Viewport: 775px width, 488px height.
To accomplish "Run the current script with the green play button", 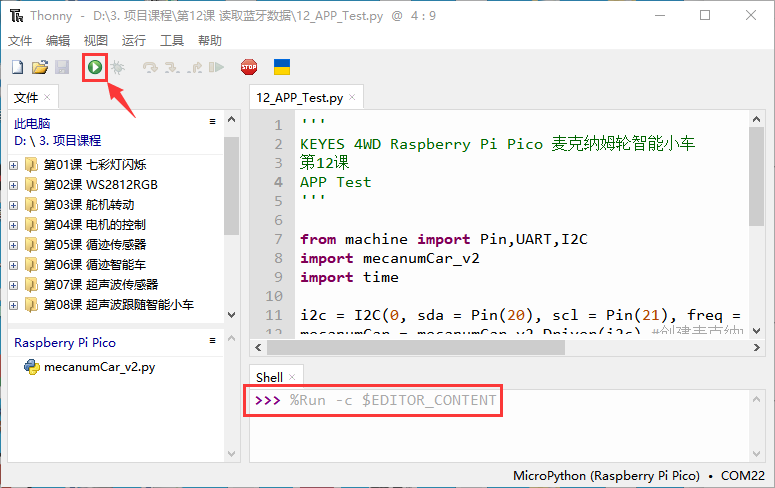I will click(95, 67).
